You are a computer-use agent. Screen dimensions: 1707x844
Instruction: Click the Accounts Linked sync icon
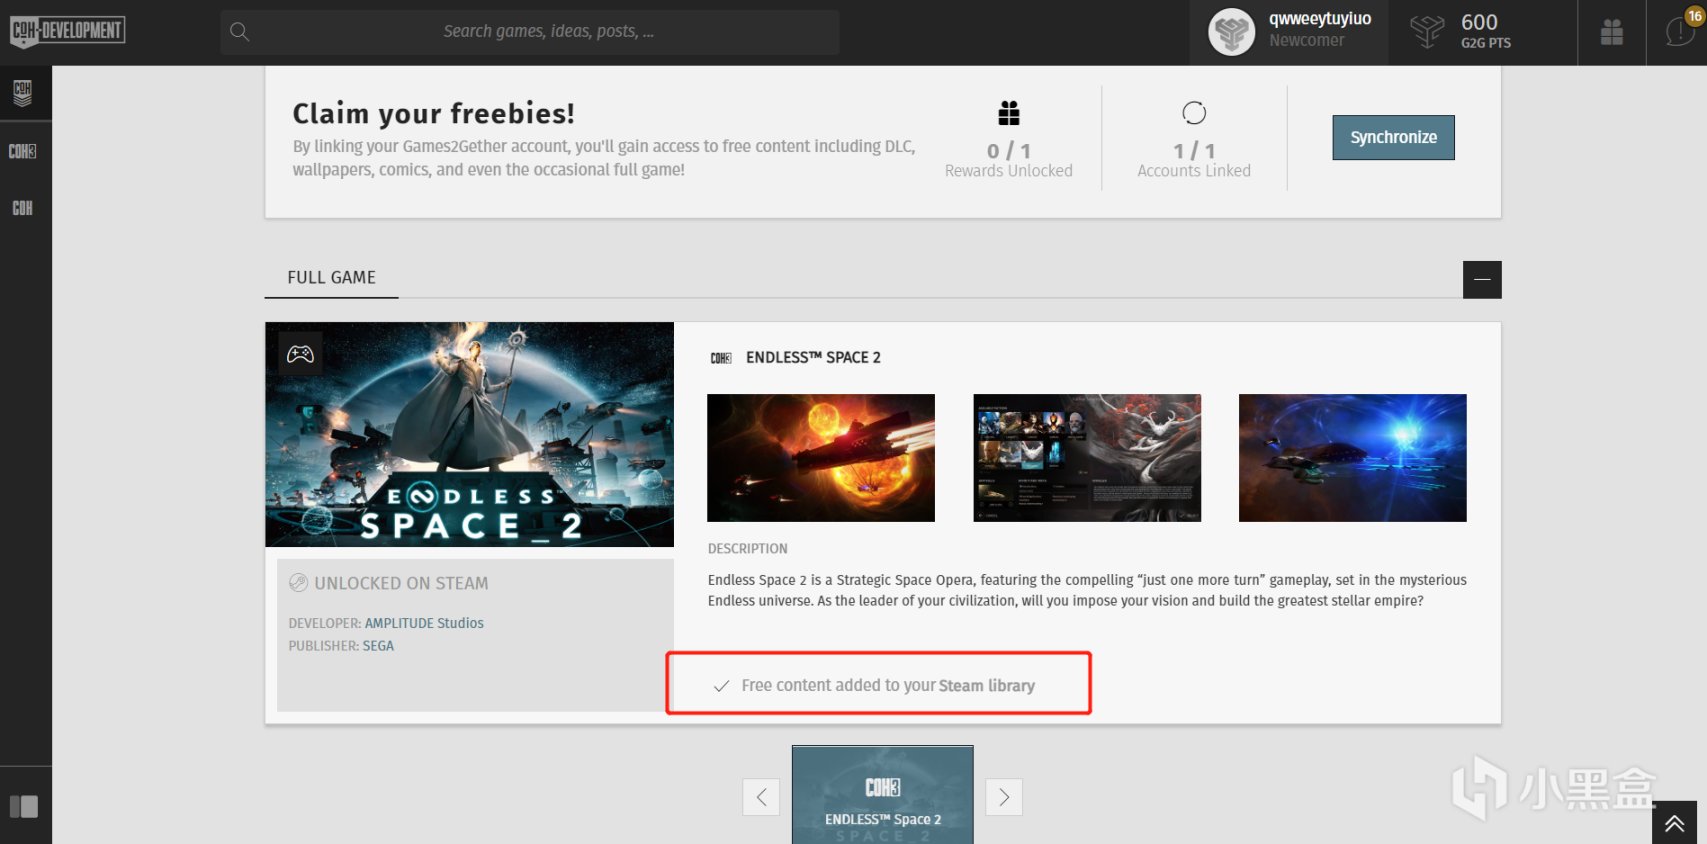coord(1194,113)
